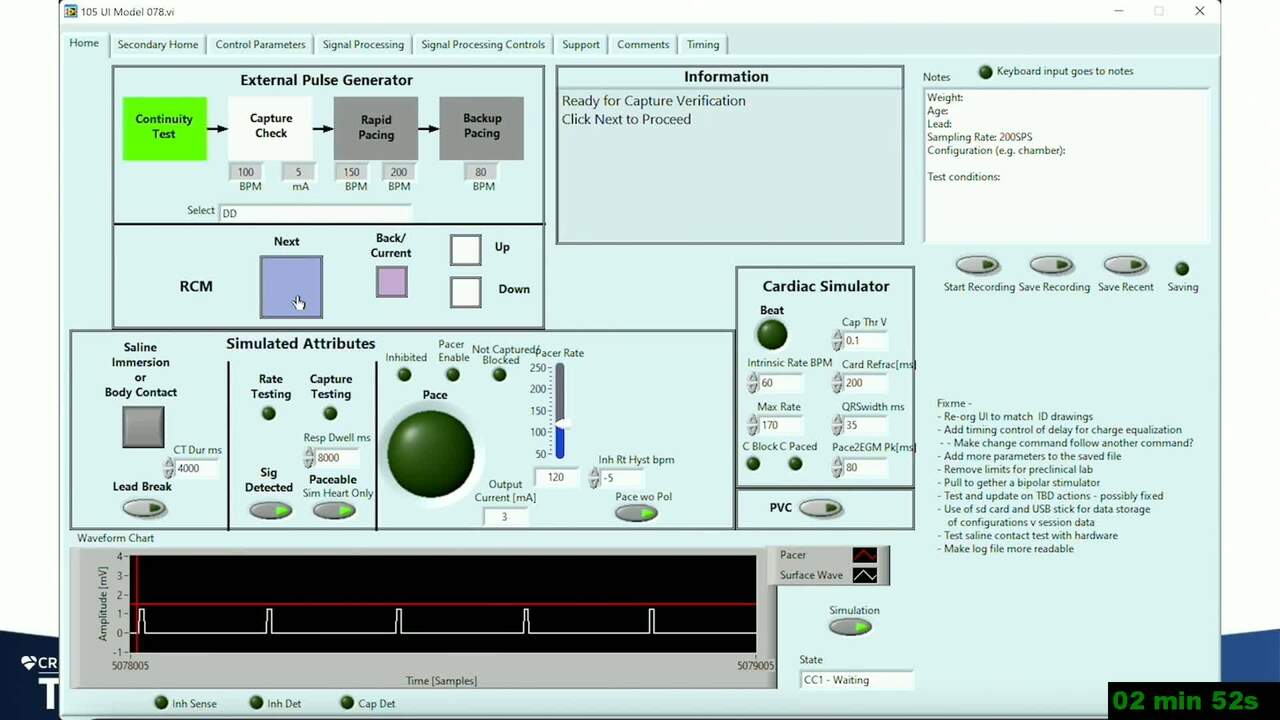Click the Save Recent button
The image size is (1280, 720).
pyautogui.click(x=1125, y=265)
